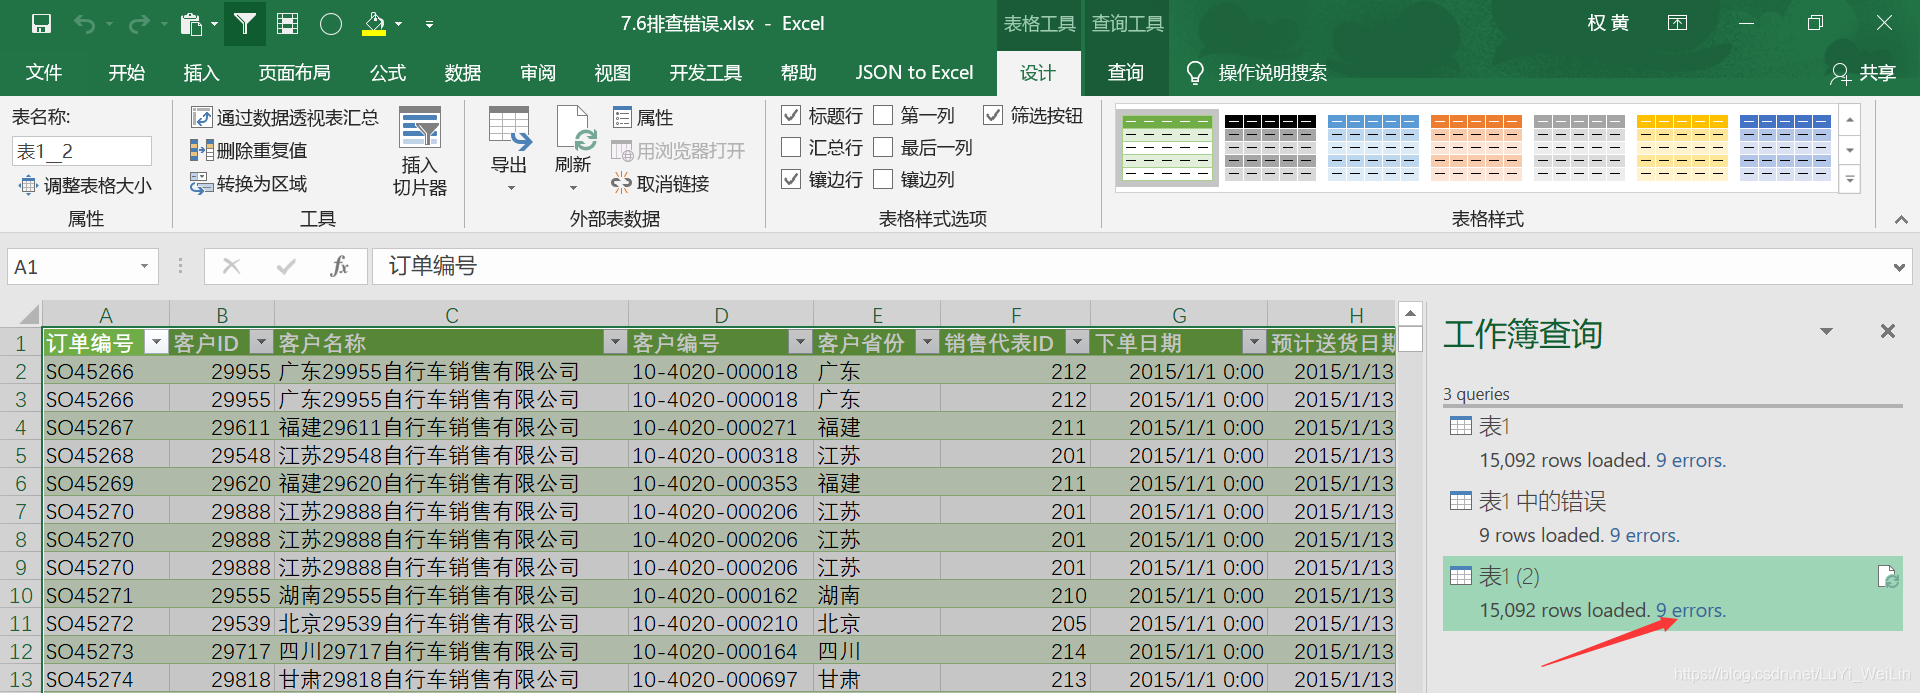This screenshot has width=1920, height=693.
Task: Click the refresh icon on 表1 (2) query
Action: pyautogui.click(x=1887, y=577)
